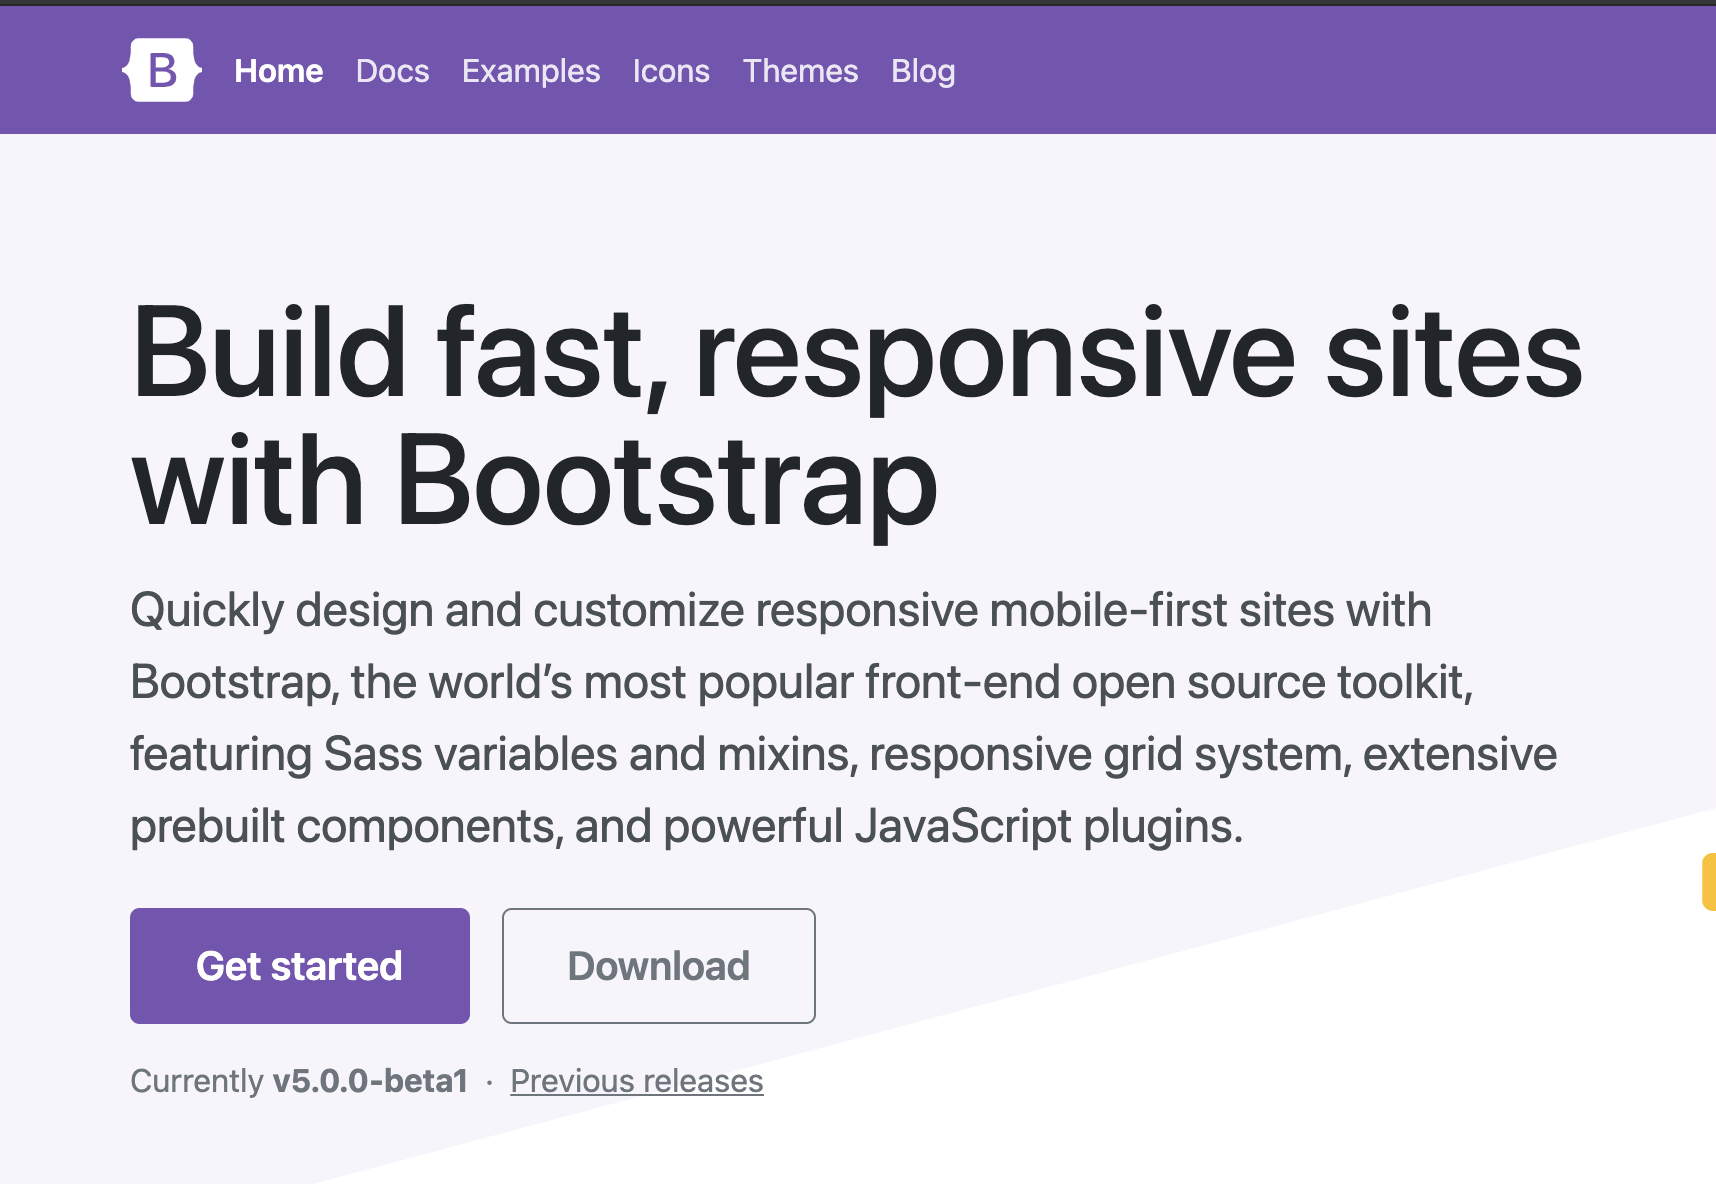Click the Download button
The image size is (1716, 1184).
pyautogui.click(x=659, y=966)
